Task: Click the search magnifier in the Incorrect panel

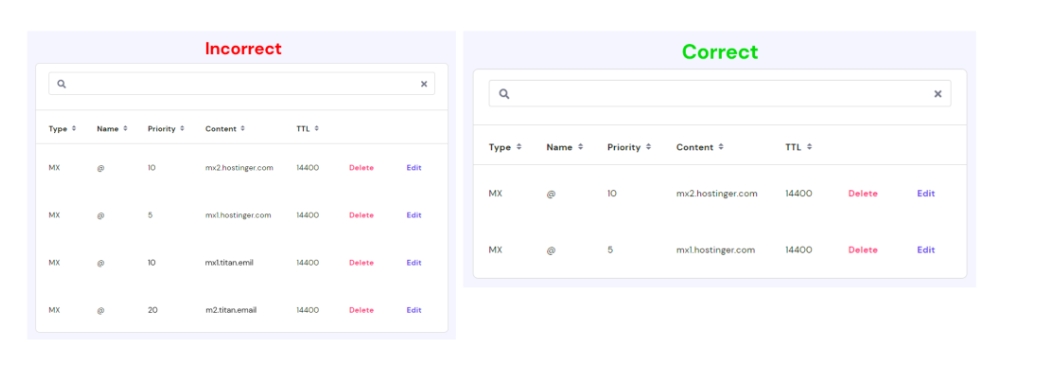Action: point(62,84)
